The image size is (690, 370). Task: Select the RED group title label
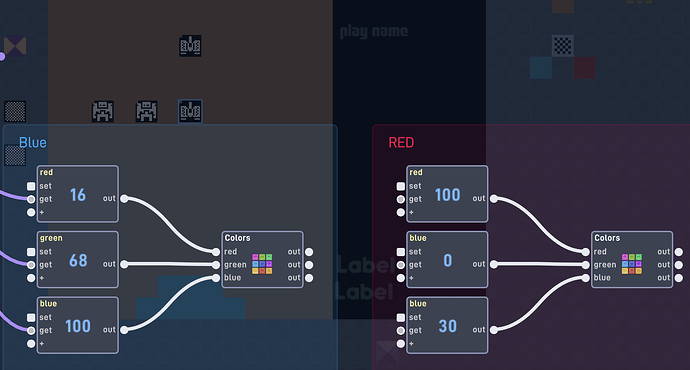(x=401, y=143)
